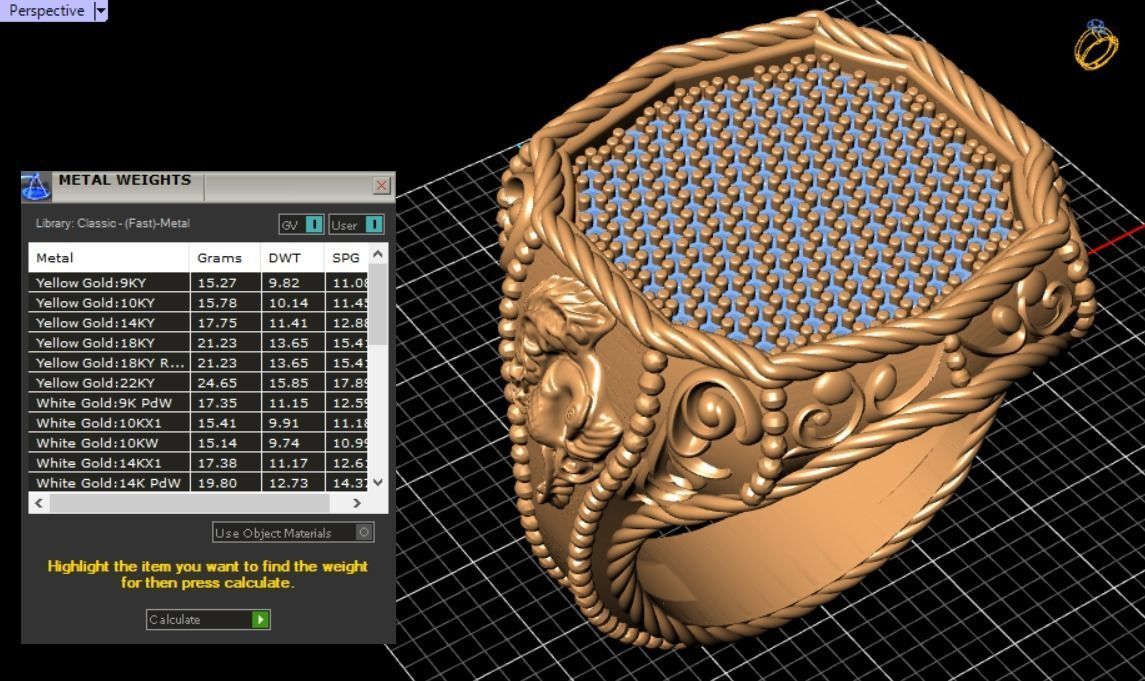Image resolution: width=1145 pixels, height=681 pixels.
Task: Click the list's scroll down arrow
Action: (x=378, y=482)
